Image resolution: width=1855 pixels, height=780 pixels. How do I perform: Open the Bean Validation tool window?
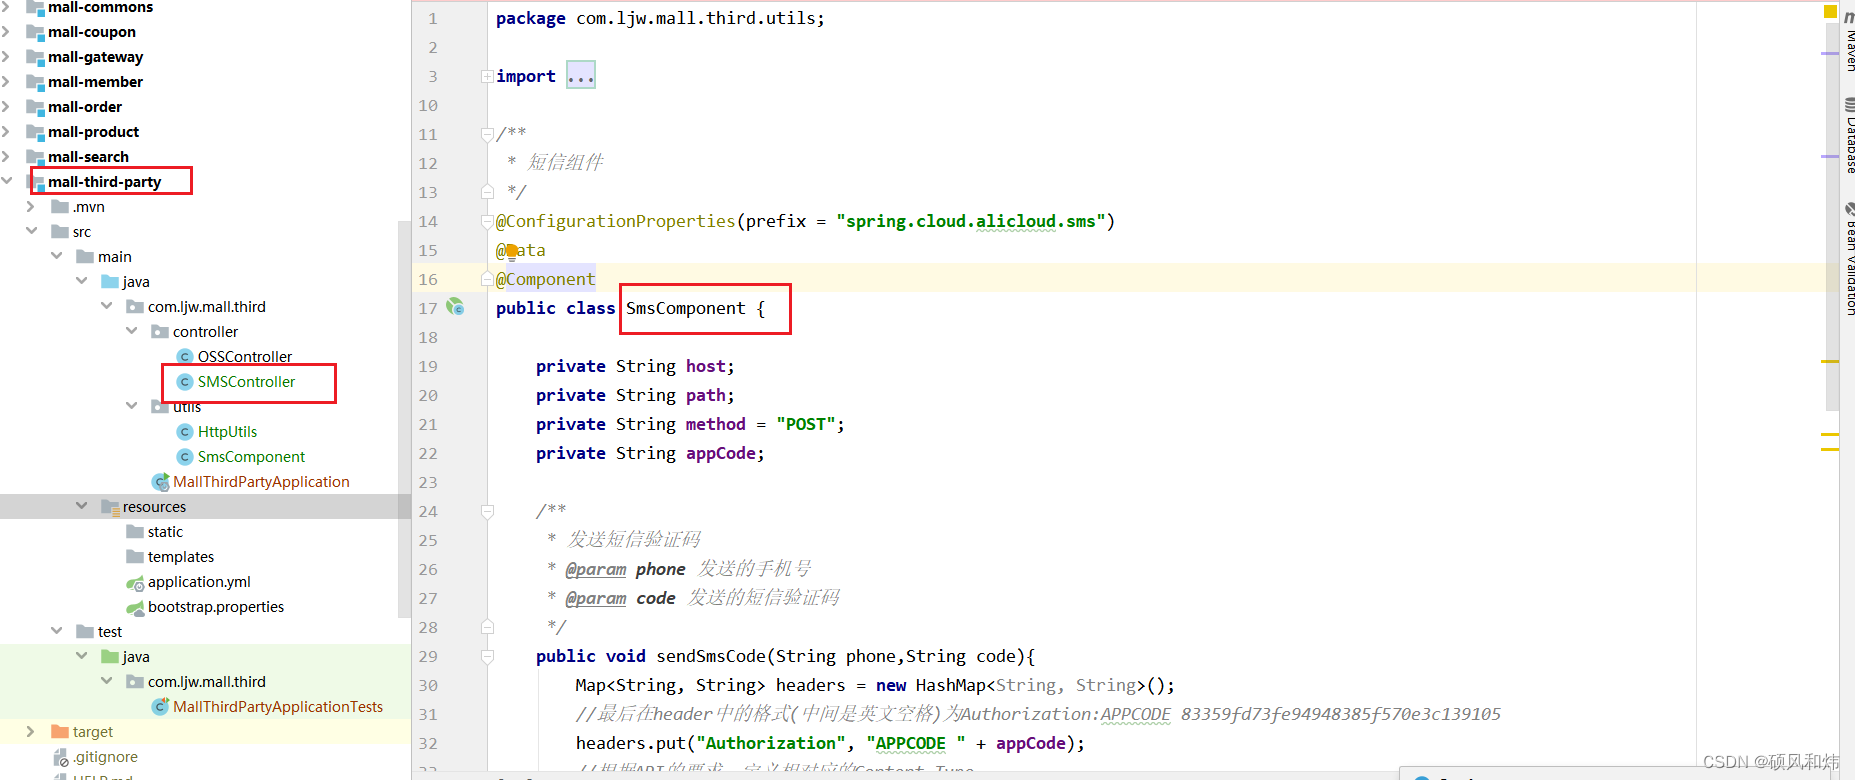point(1849,258)
